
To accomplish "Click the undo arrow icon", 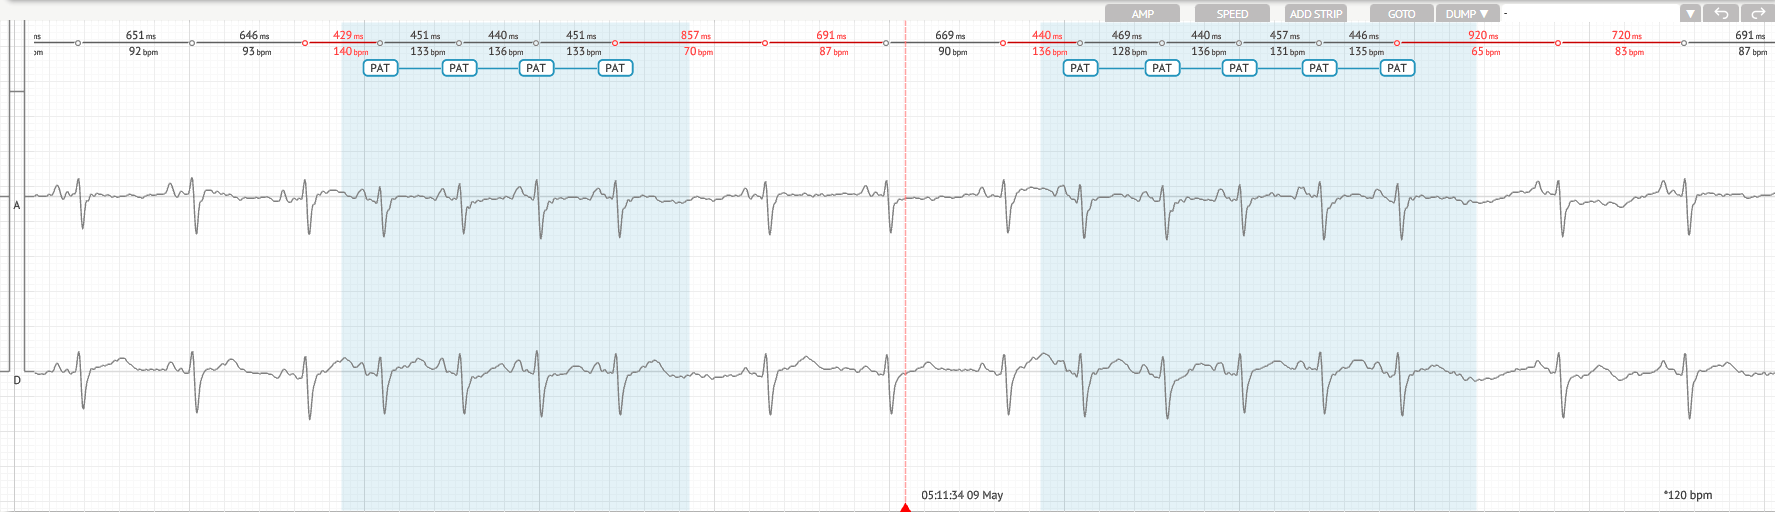I will tap(1721, 13).
